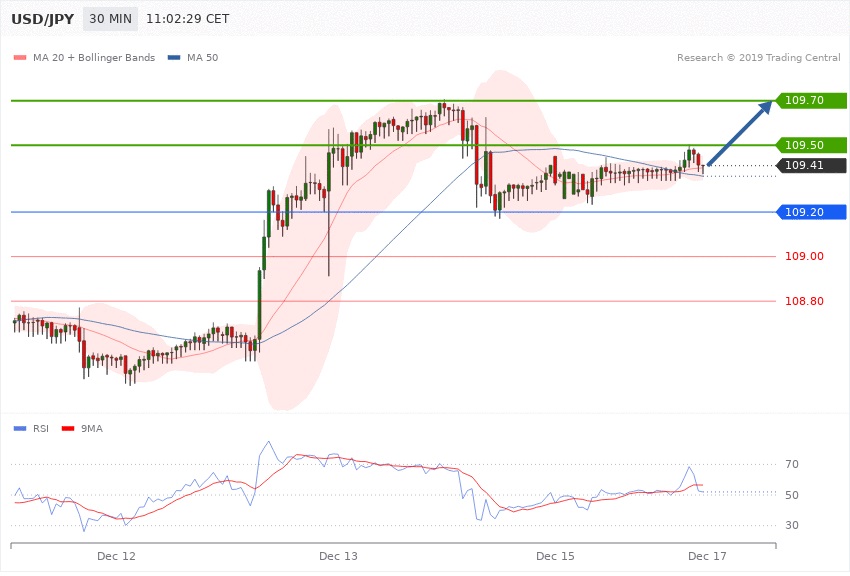Click the 108.80 support level label
The height and width of the screenshot is (576, 850).
(x=804, y=301)
